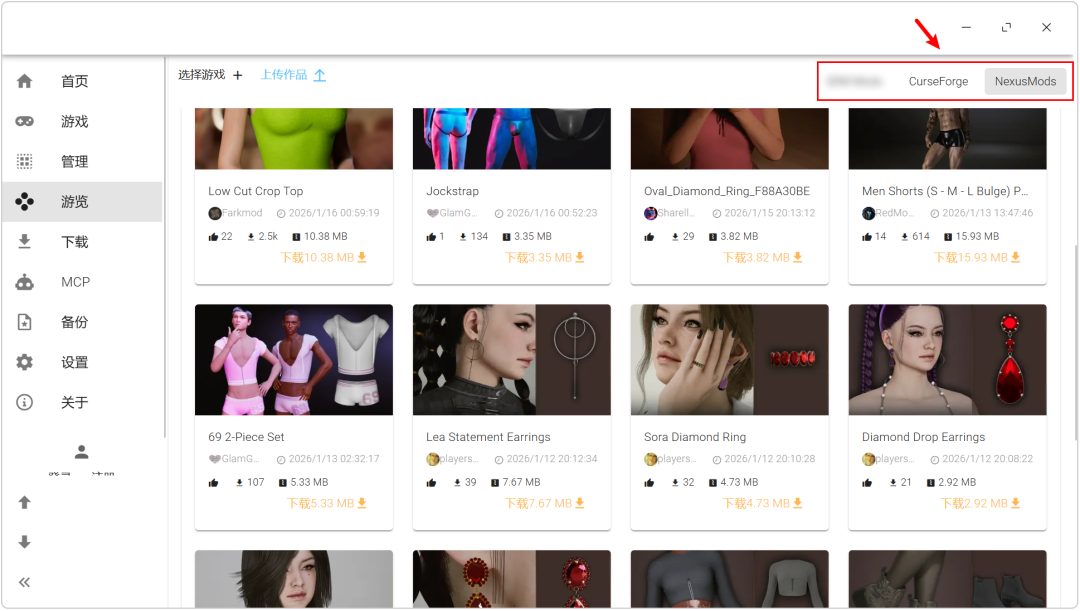The height and width of the screenshot is (611, 1080).
Task: Click Farkmod author avatar
Action: [x=215, y=214]
